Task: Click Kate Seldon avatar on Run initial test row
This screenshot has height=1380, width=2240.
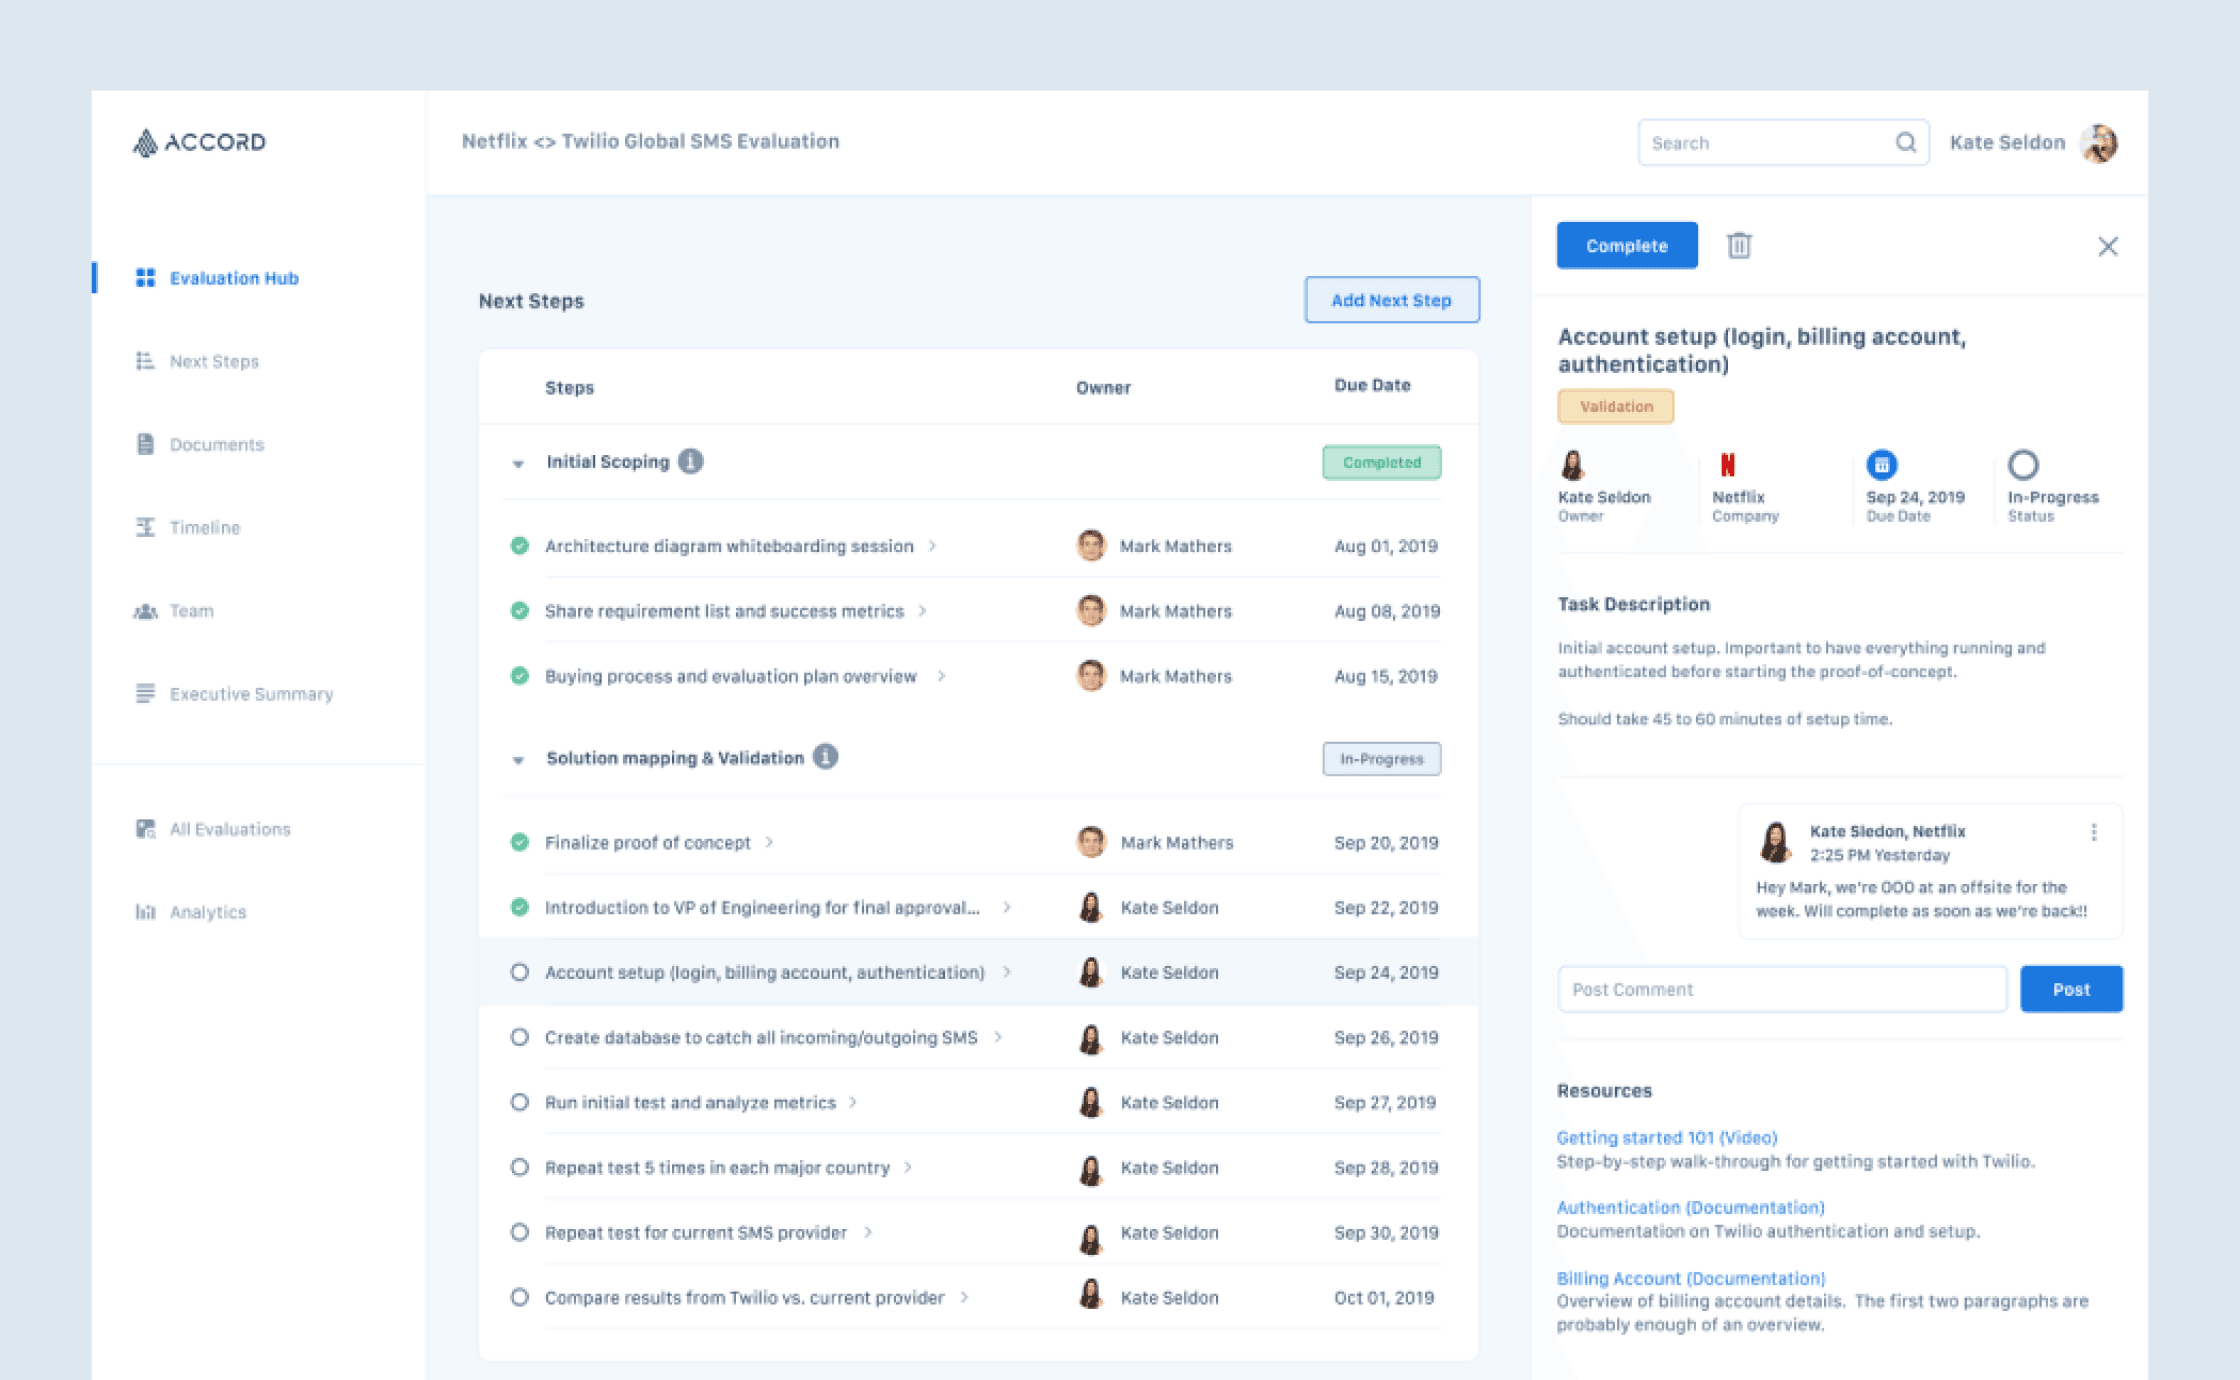Action: (x=1091, y=1102)
